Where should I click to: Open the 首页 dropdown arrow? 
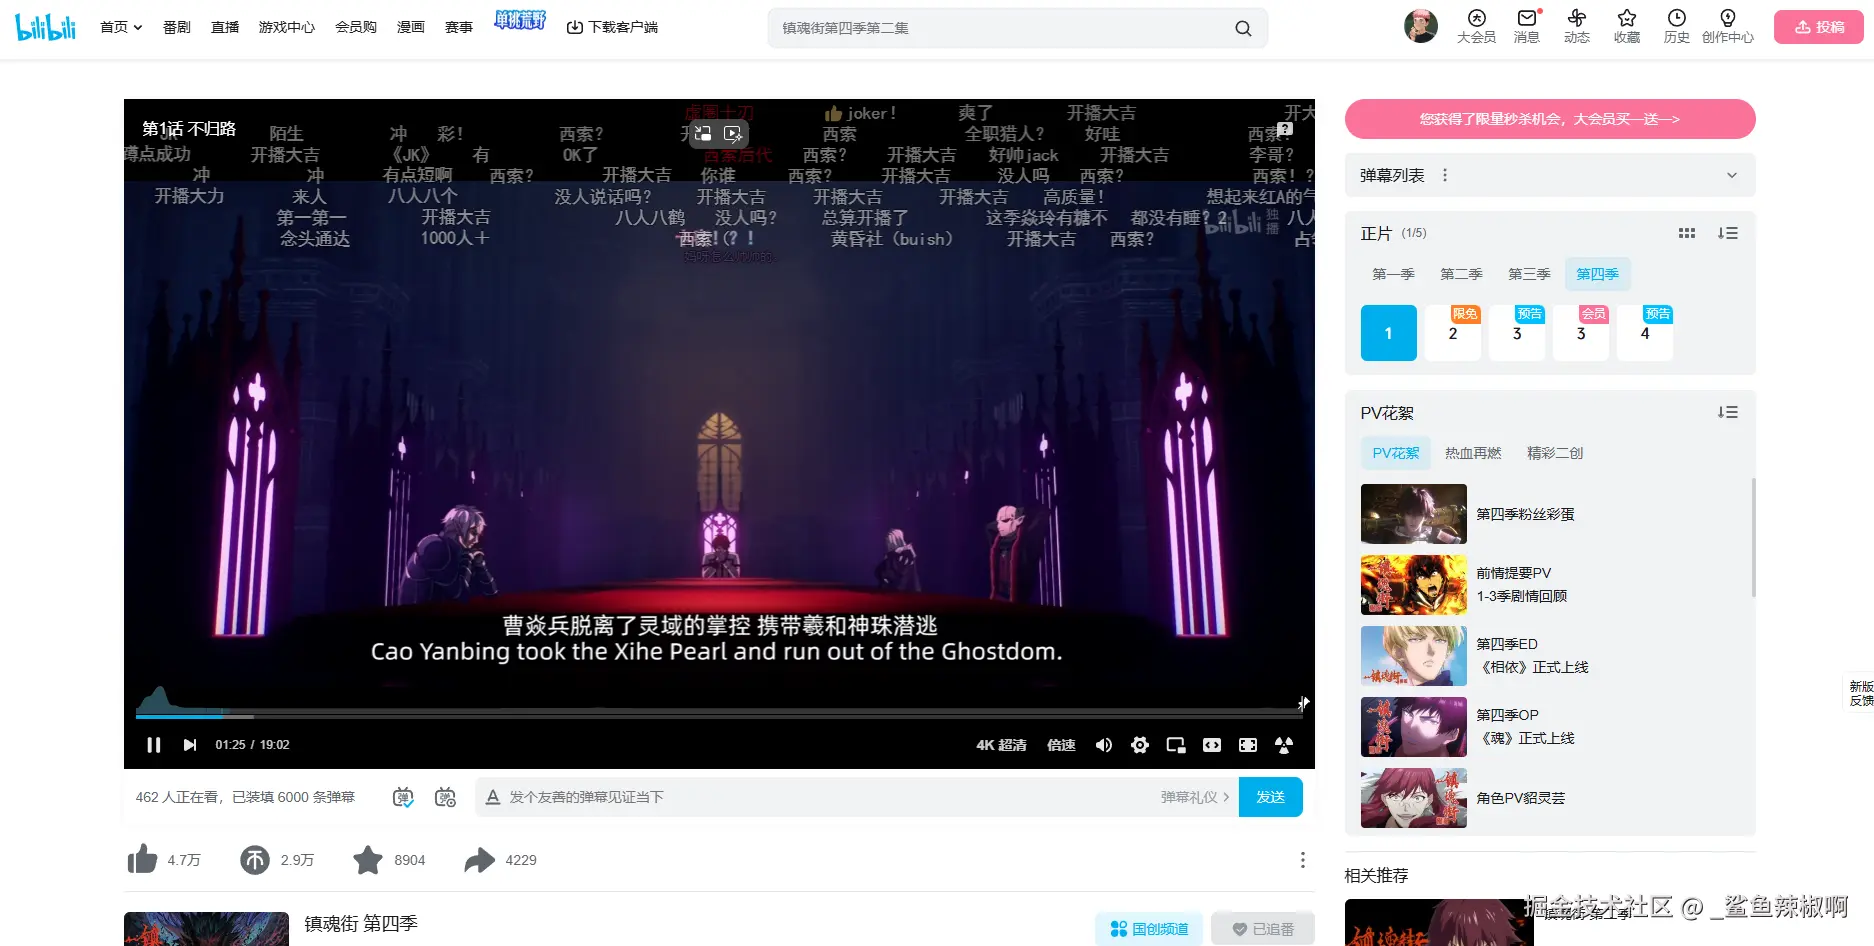coord(138,27)
